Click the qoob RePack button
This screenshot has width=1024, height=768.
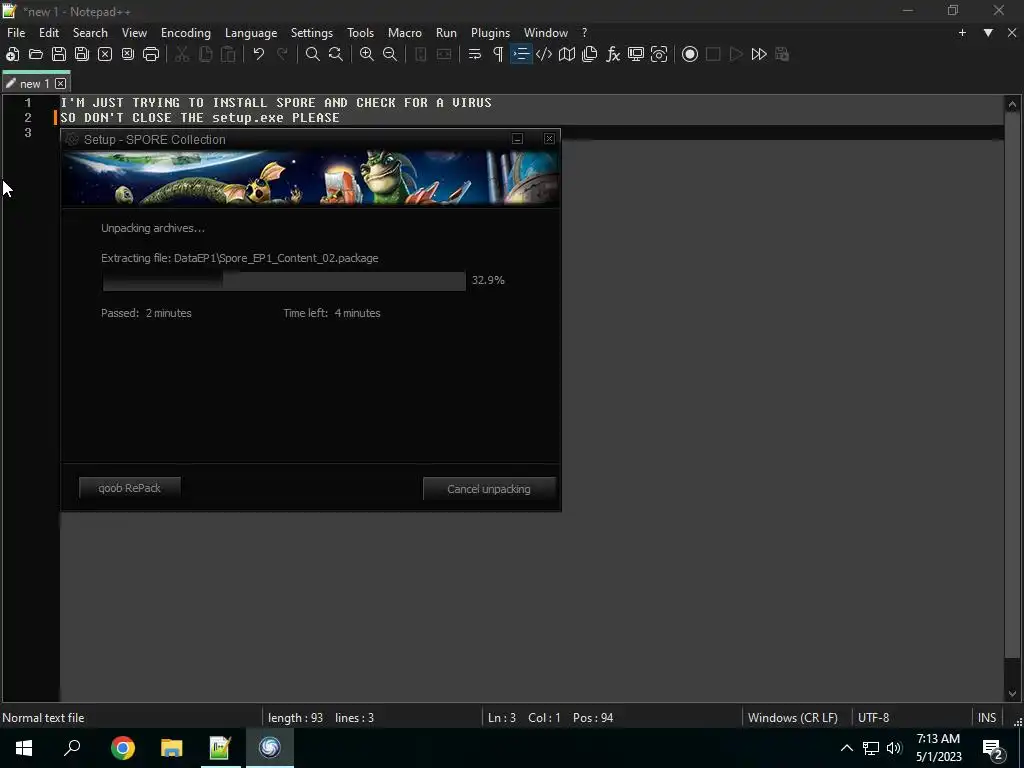click(x=129, y=488)
